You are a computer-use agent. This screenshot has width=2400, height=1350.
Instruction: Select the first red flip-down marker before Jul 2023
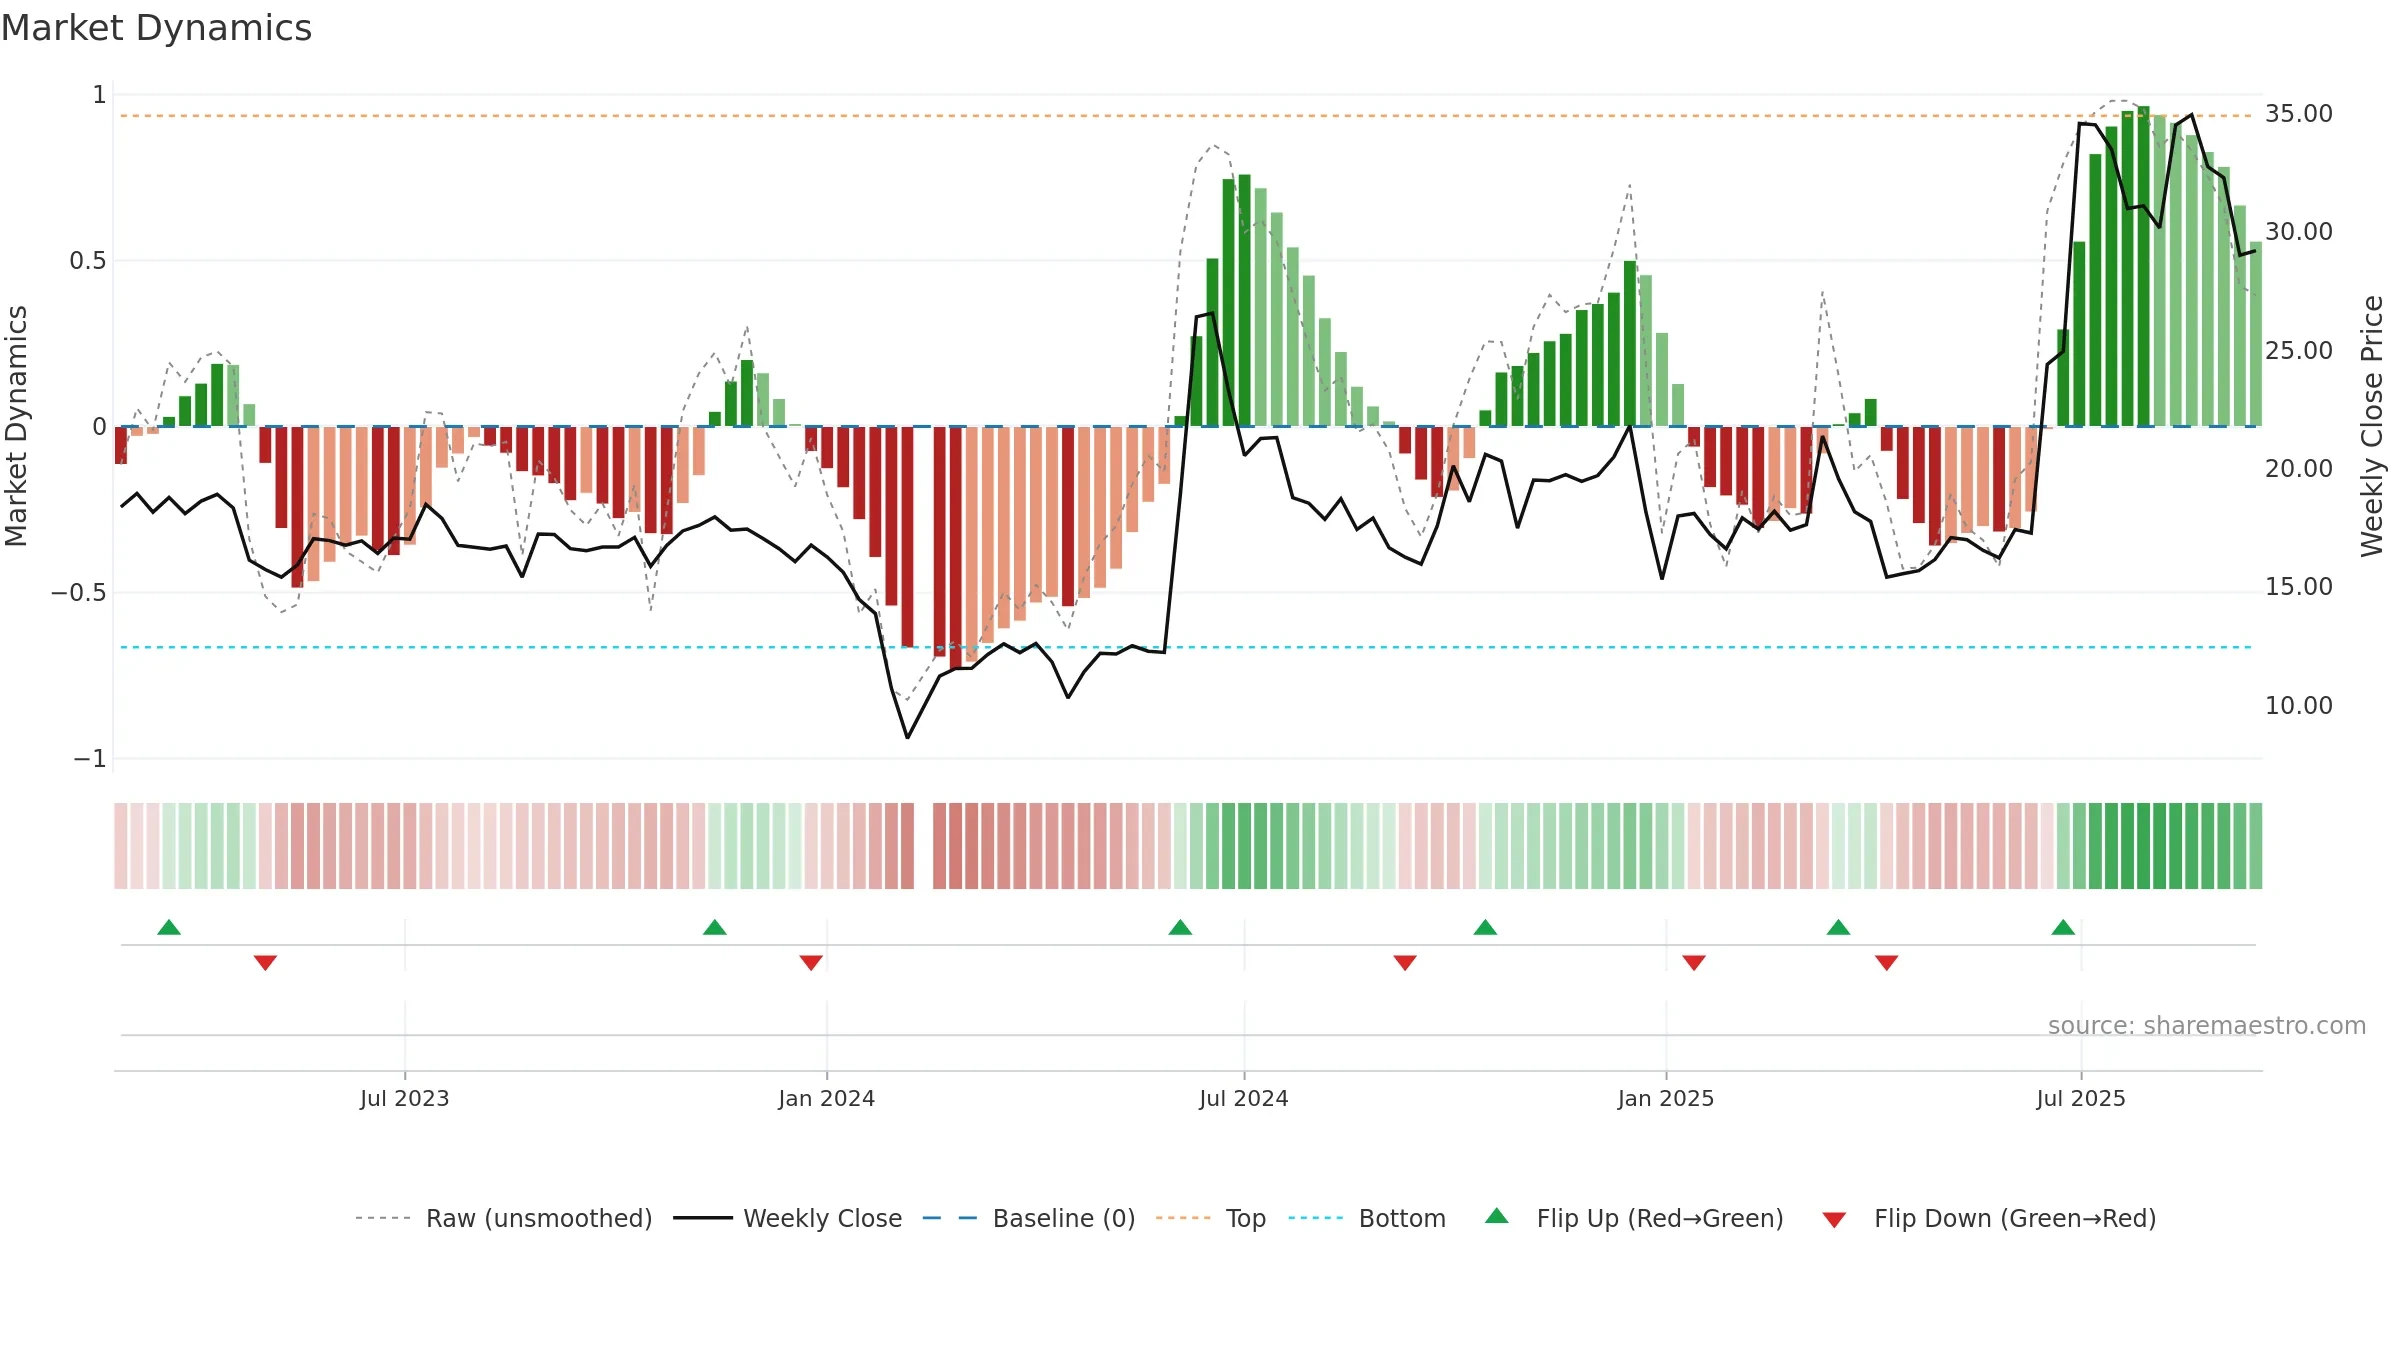[x=265, y=962]
